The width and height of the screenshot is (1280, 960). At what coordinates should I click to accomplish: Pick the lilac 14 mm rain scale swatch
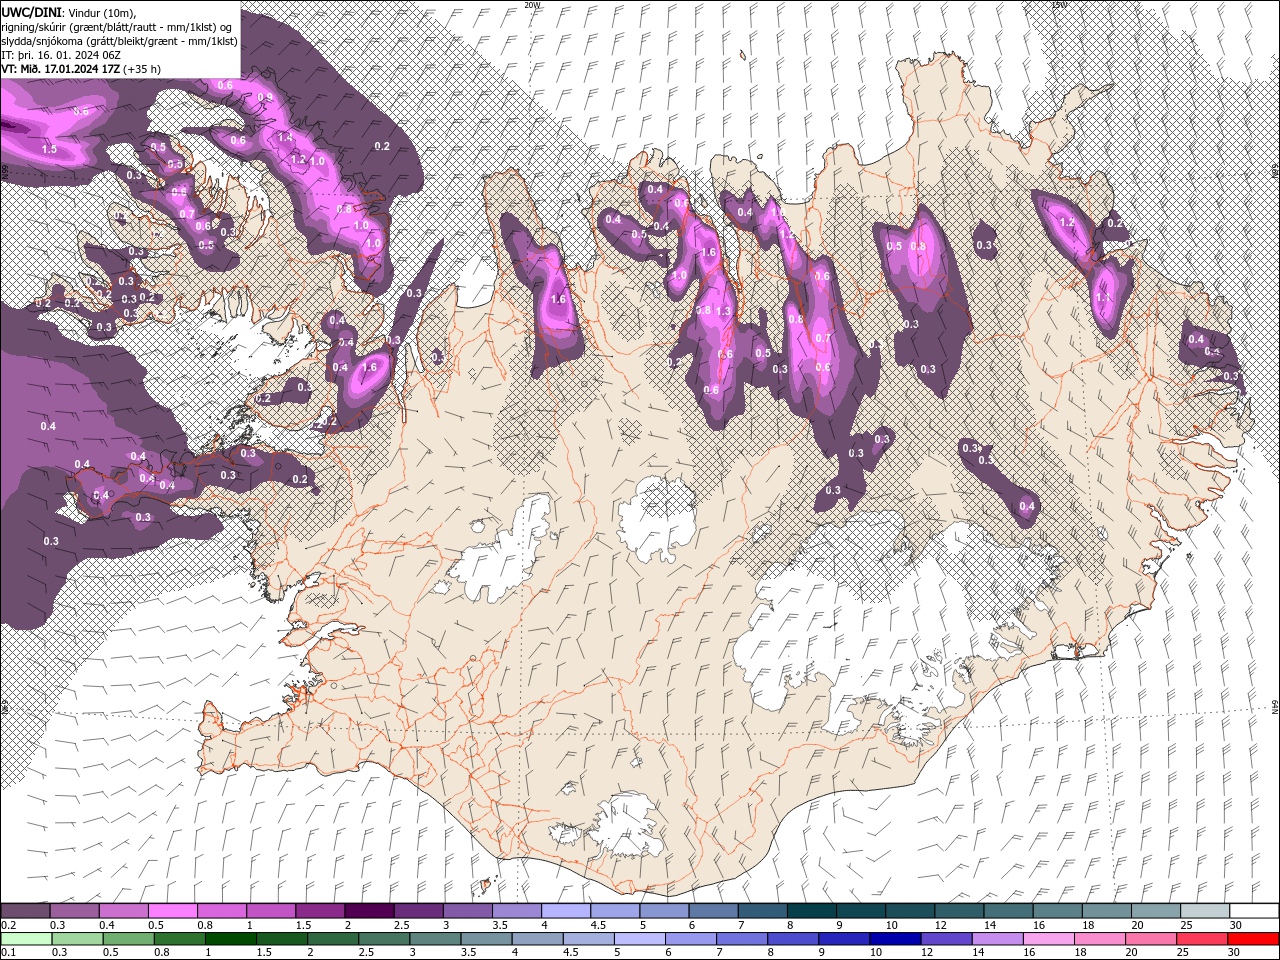pyautogui.click(x=996, y=939)
